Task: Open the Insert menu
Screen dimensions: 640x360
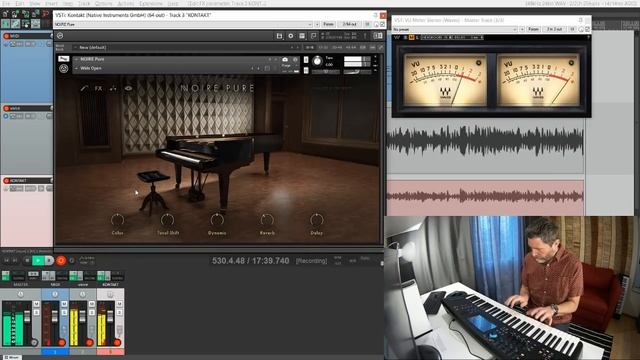Action: point(51,3)
